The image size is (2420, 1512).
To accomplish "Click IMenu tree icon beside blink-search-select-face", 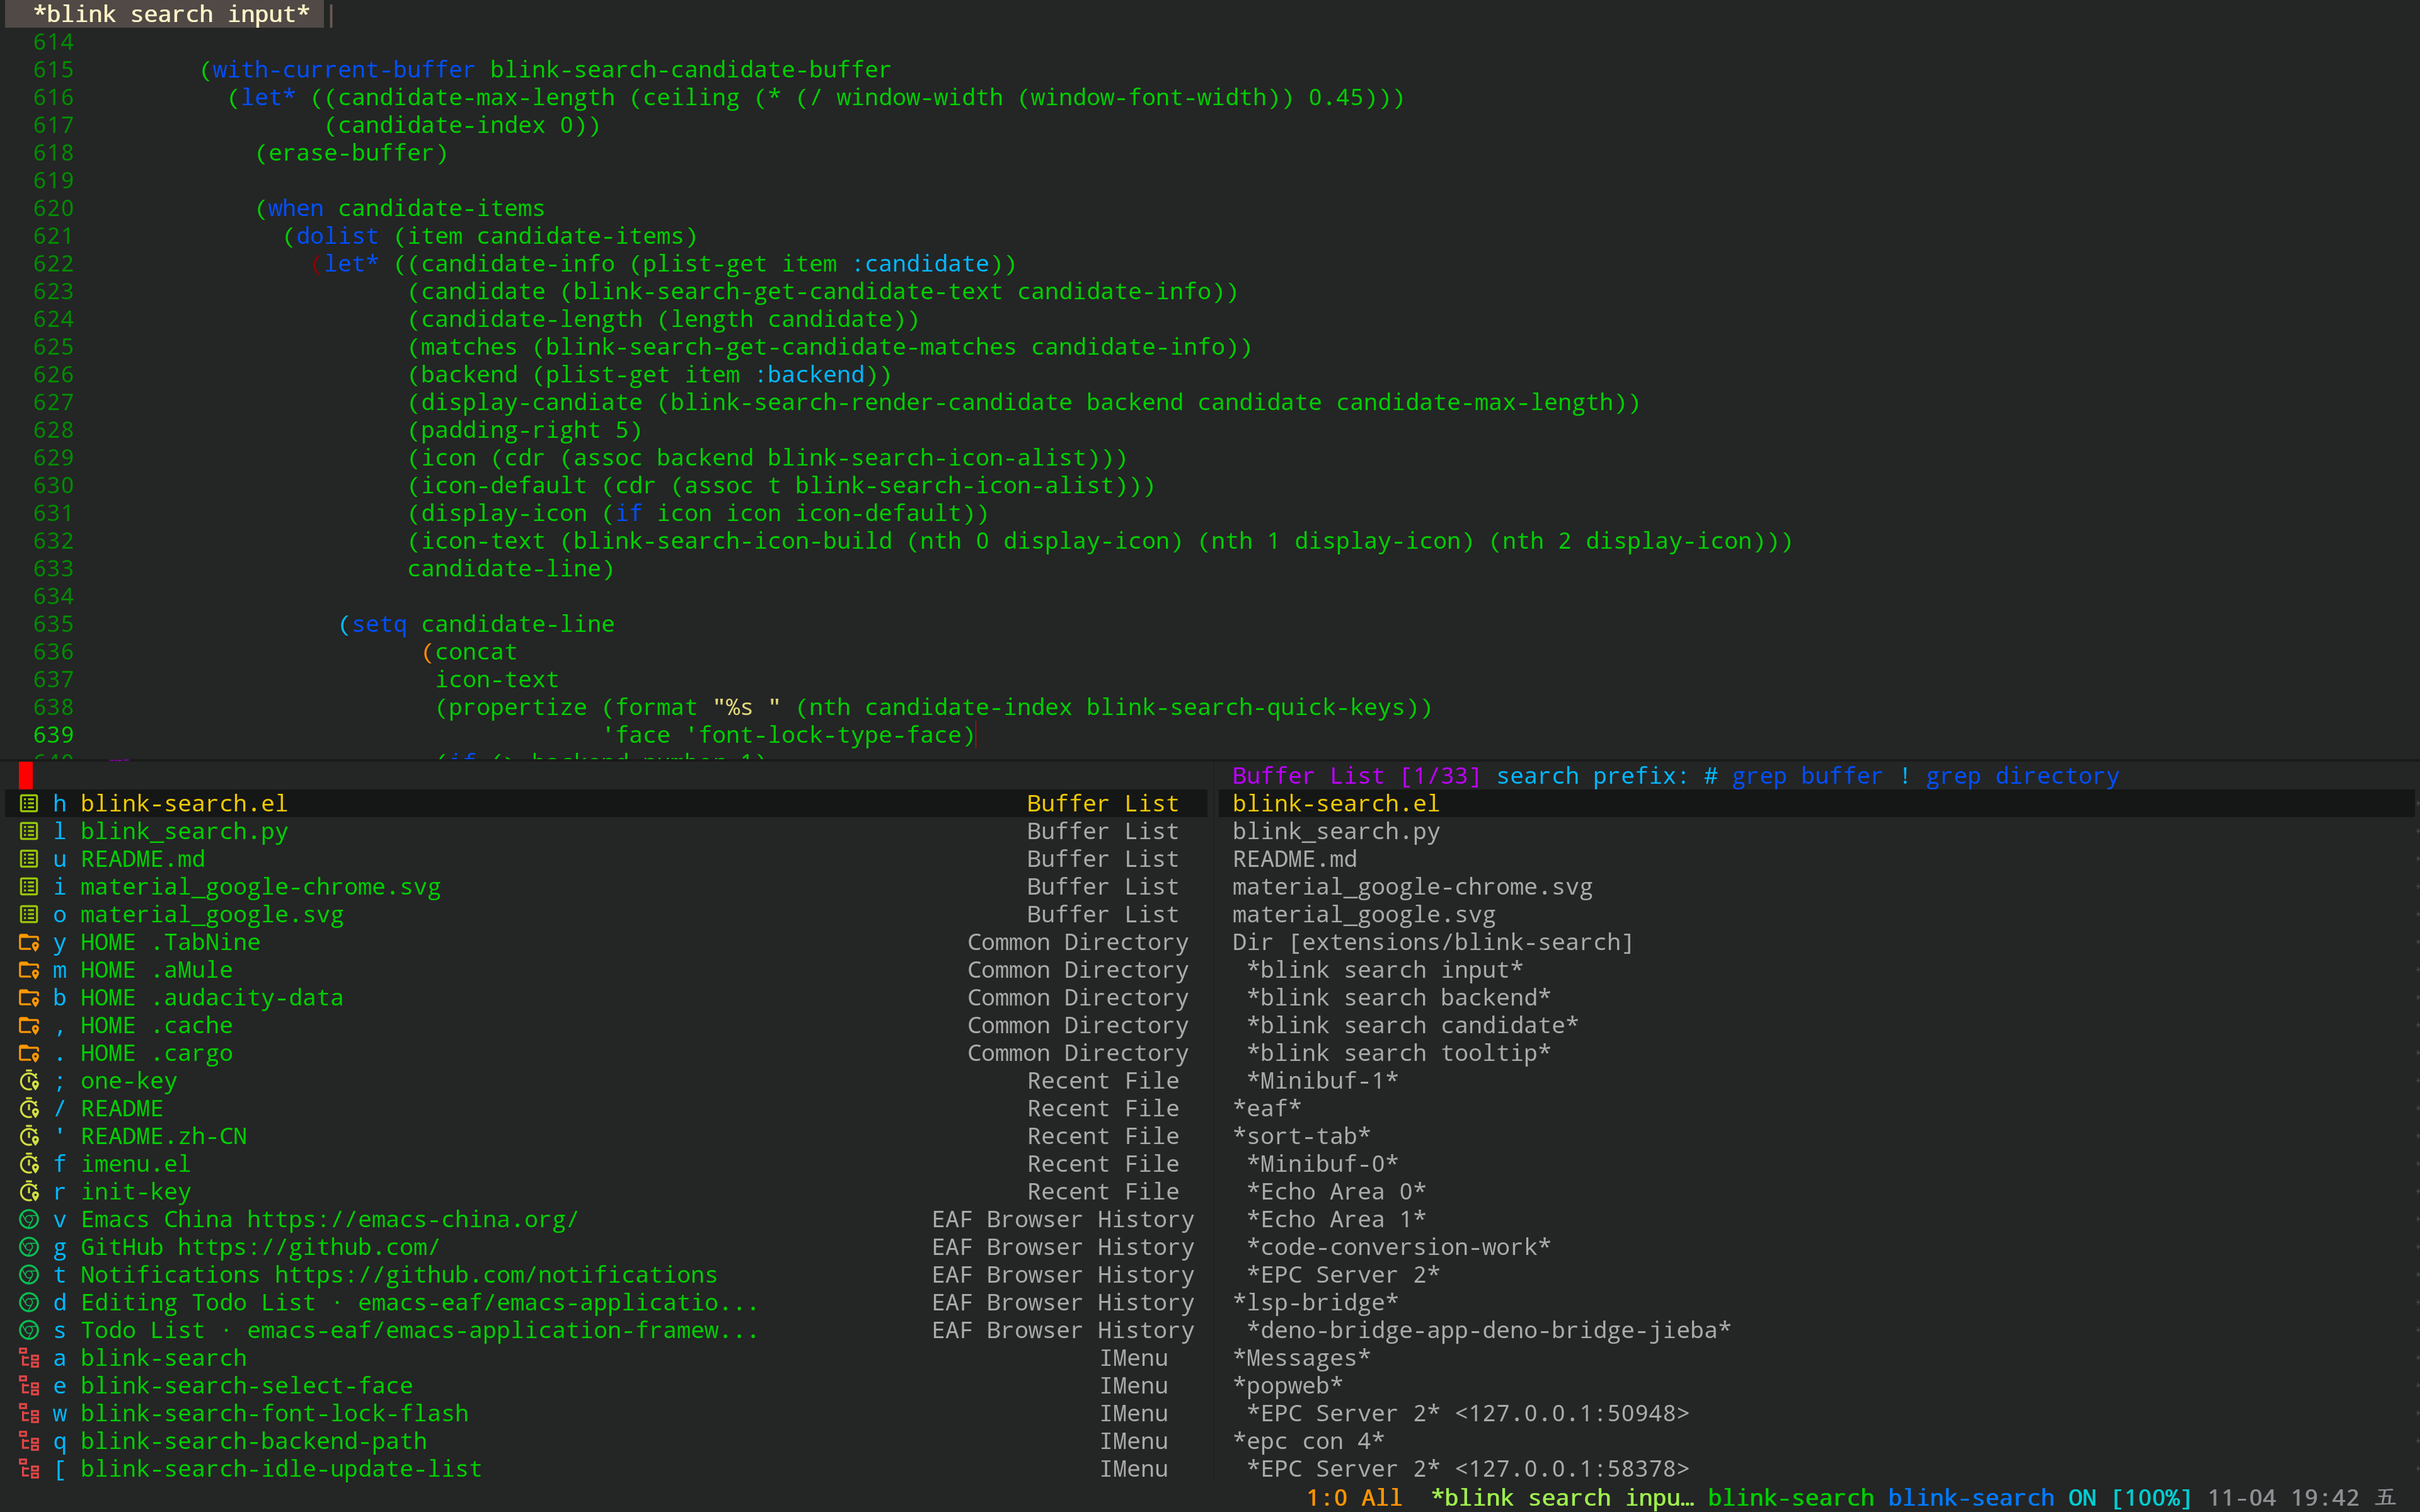I will tap(29, 1386).
